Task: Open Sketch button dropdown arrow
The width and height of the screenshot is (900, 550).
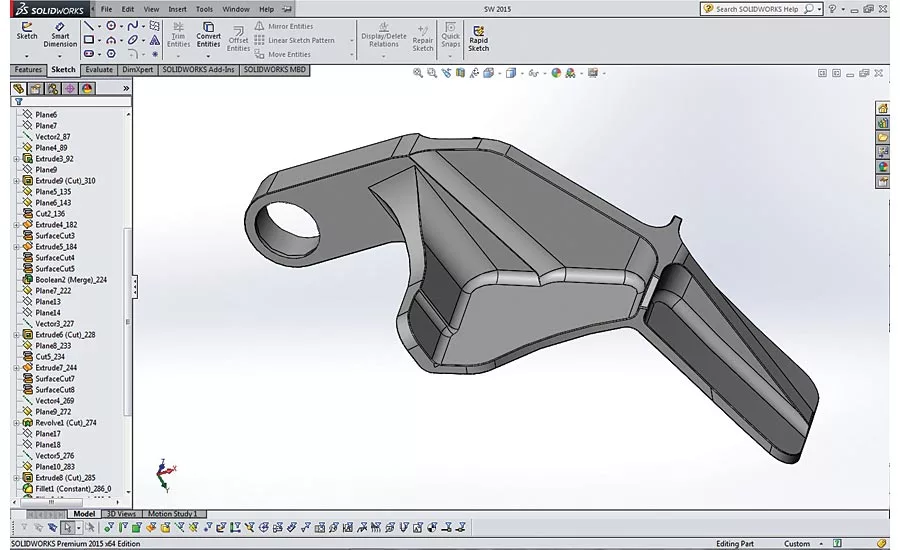Action: (x=26, y=56)
